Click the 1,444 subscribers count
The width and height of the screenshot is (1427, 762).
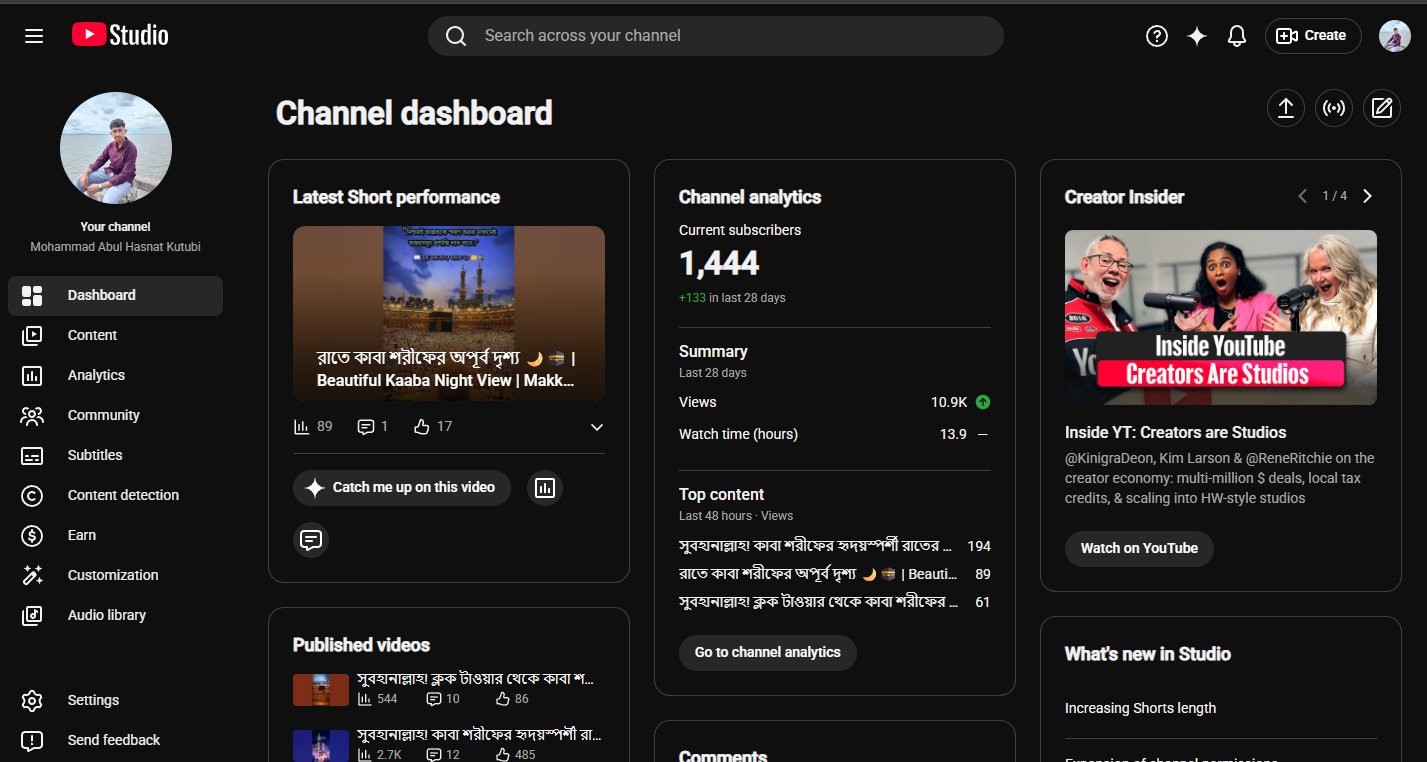(x=719, y=264)
